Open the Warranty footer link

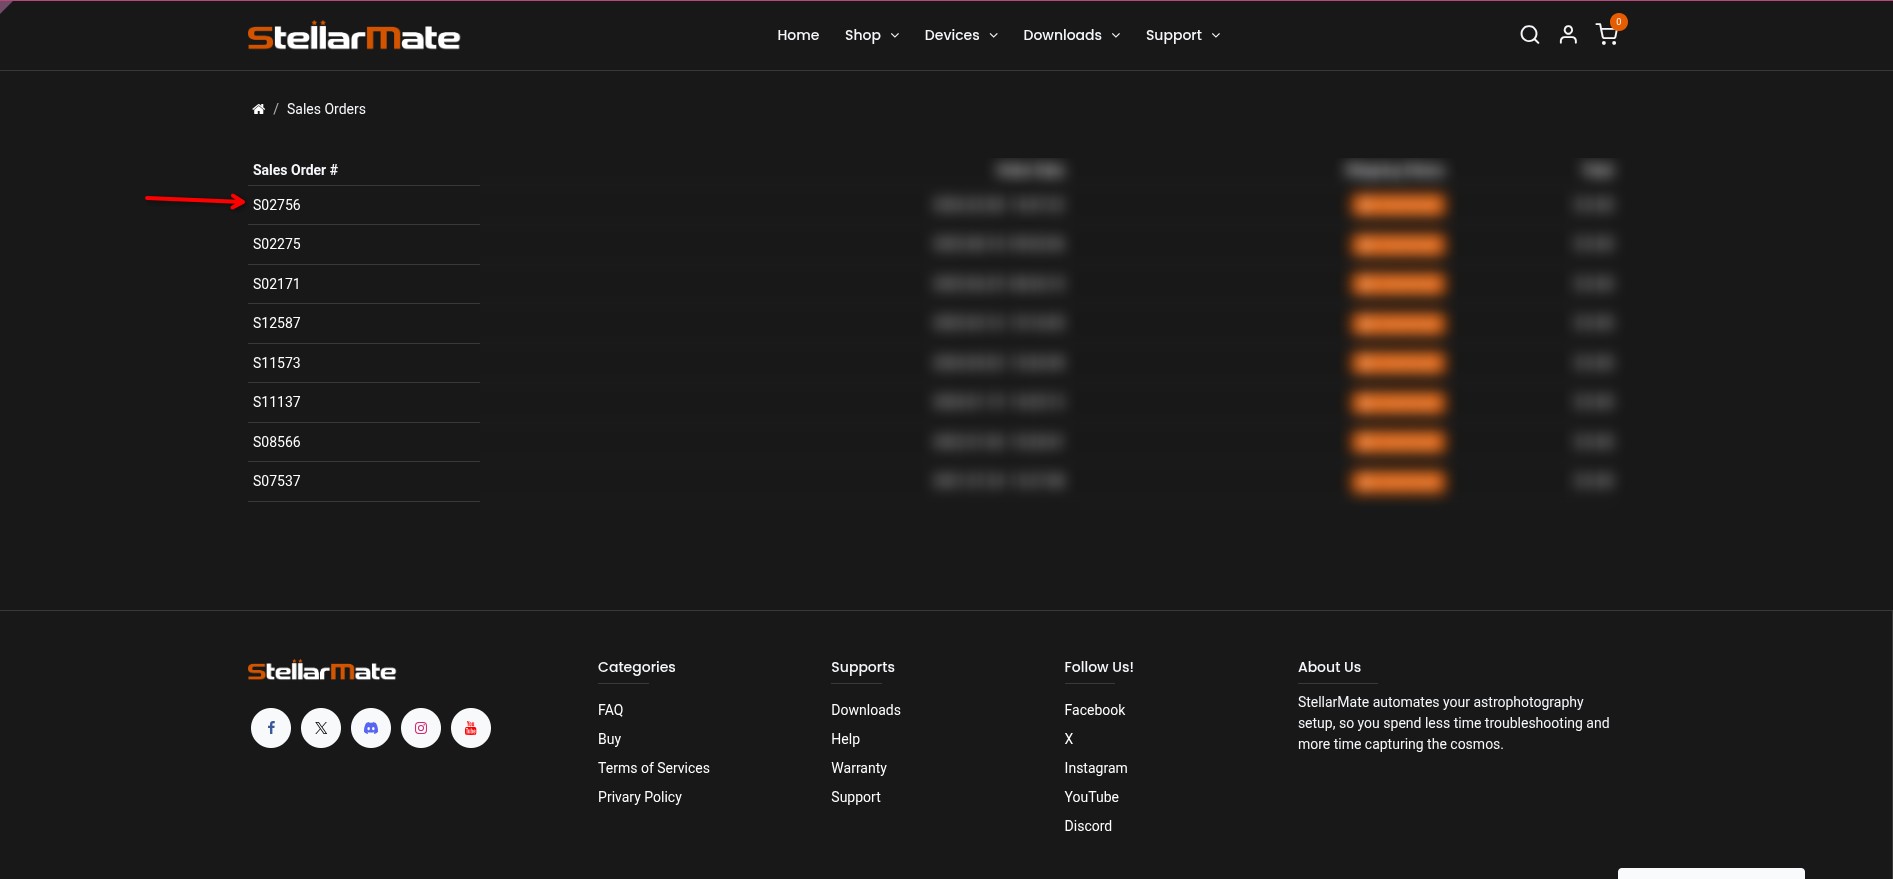(x=859, y=768)
